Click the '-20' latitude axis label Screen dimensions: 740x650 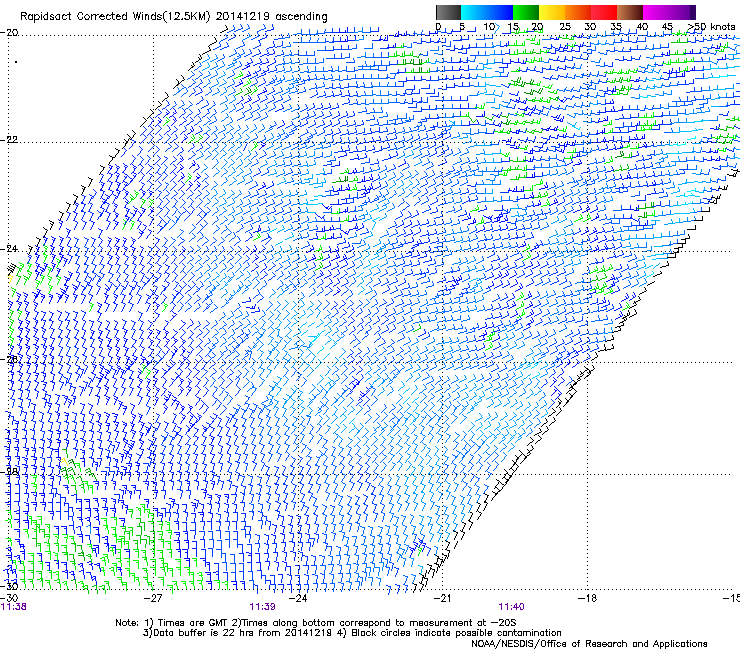9,33
